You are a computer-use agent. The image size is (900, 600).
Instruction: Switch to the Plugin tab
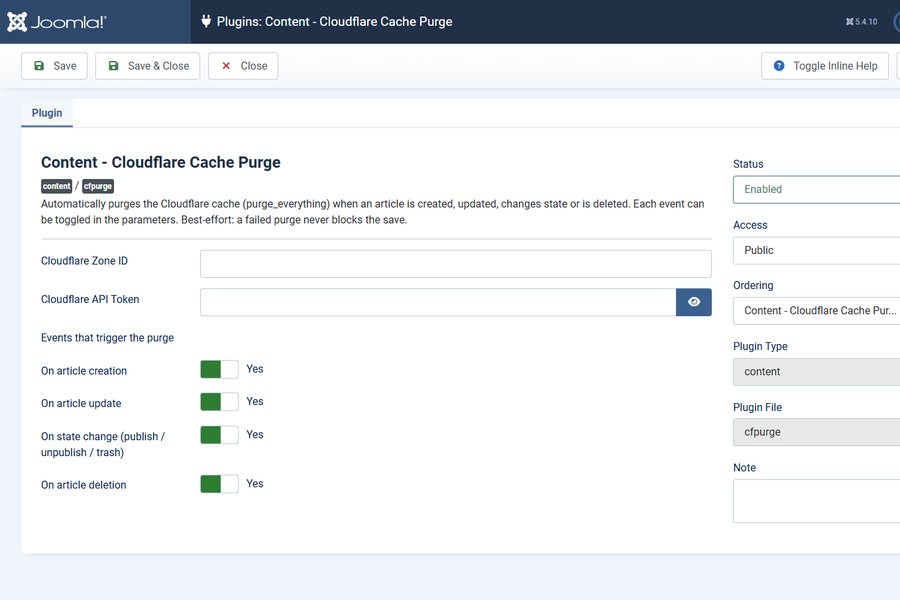tap(47, 113)
